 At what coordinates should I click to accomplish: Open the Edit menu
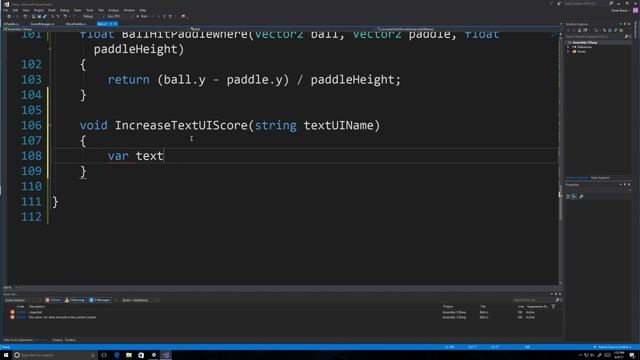15,10
